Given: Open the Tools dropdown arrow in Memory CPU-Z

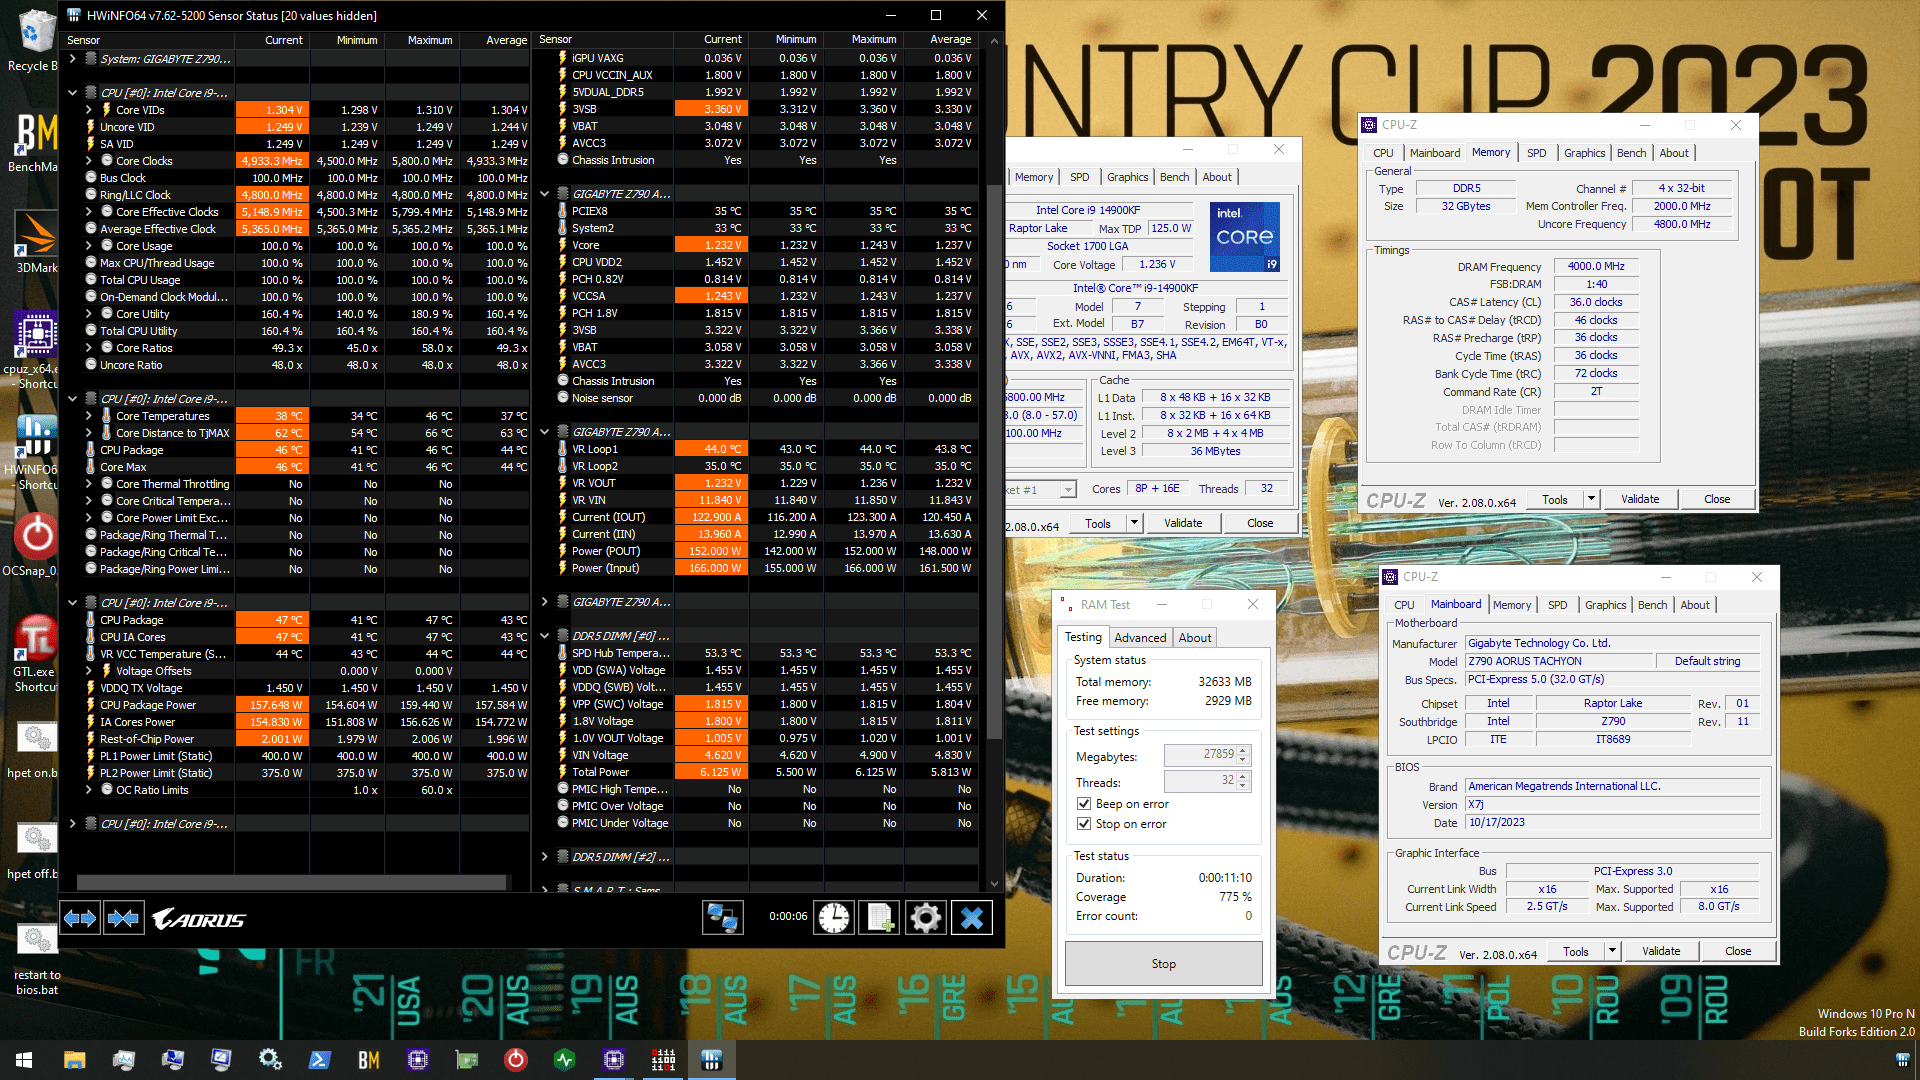Looking at the screenshot, I should click(1591, 499).
